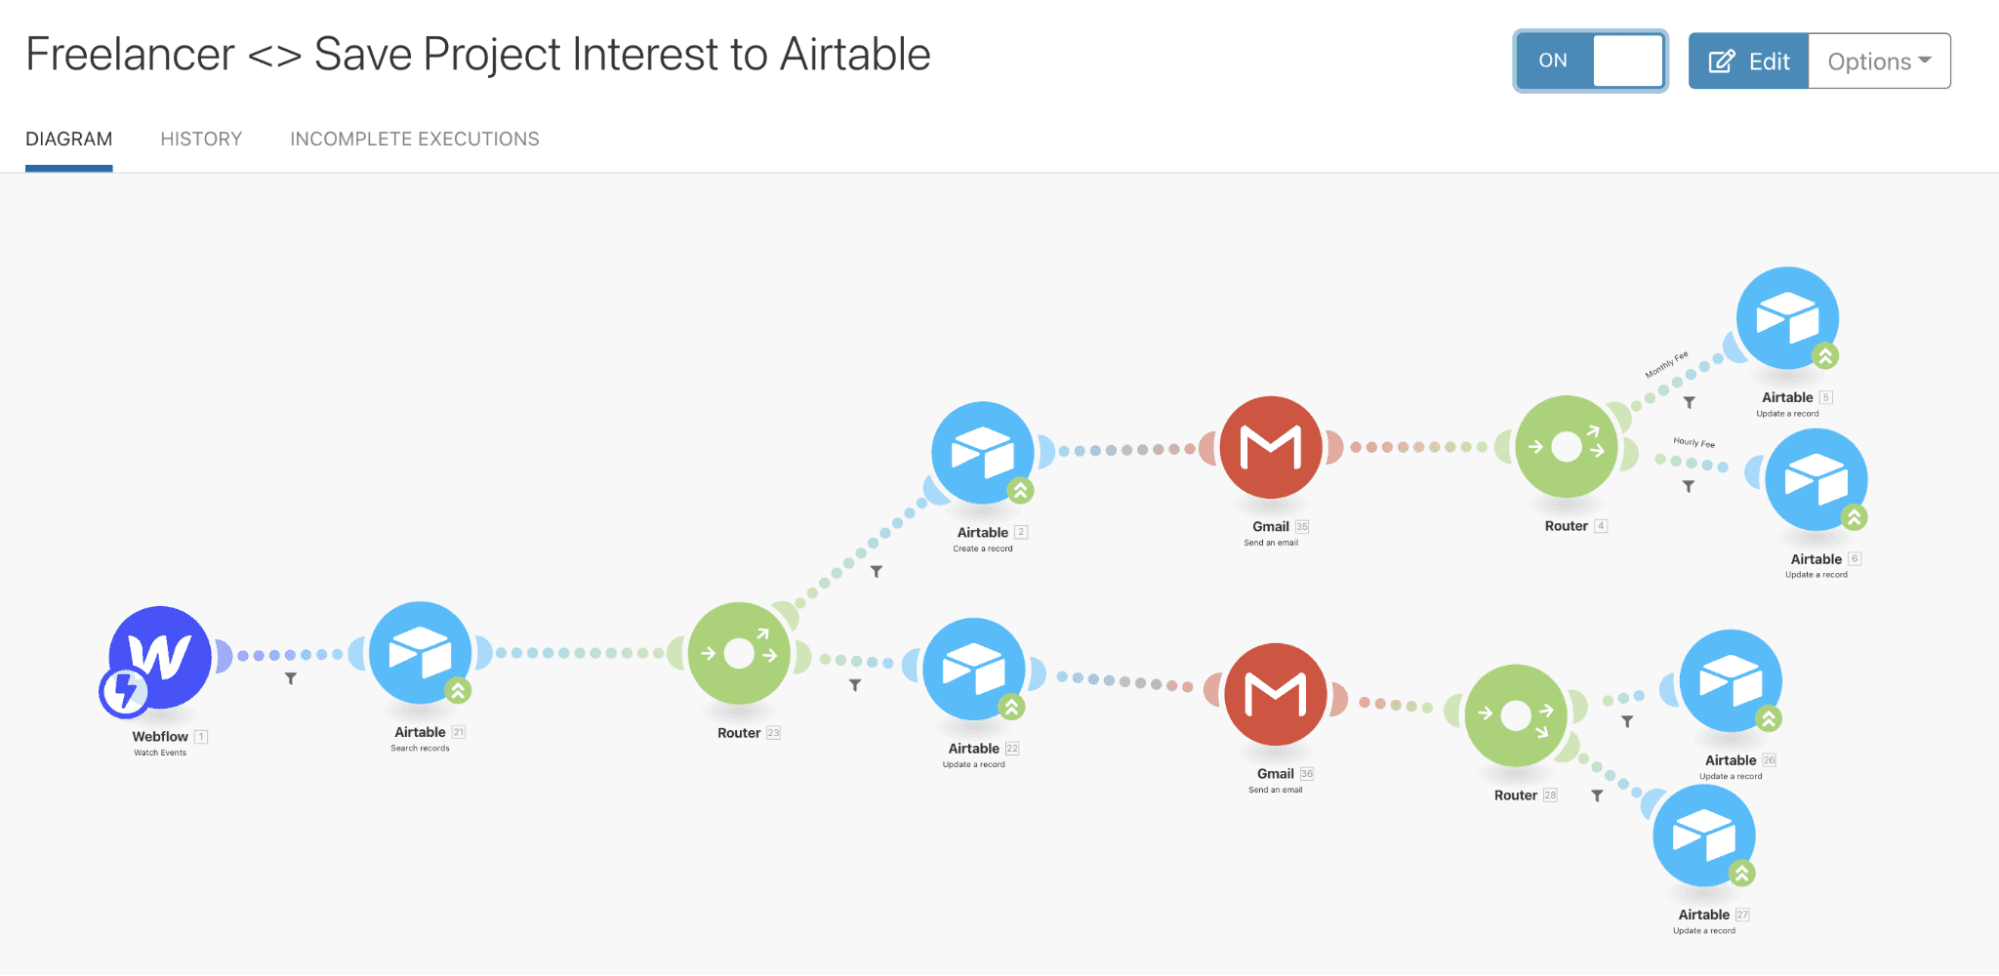Screen dimensions: 1999x976
Task: Click Router module number 23
Action: click(739, 654)
